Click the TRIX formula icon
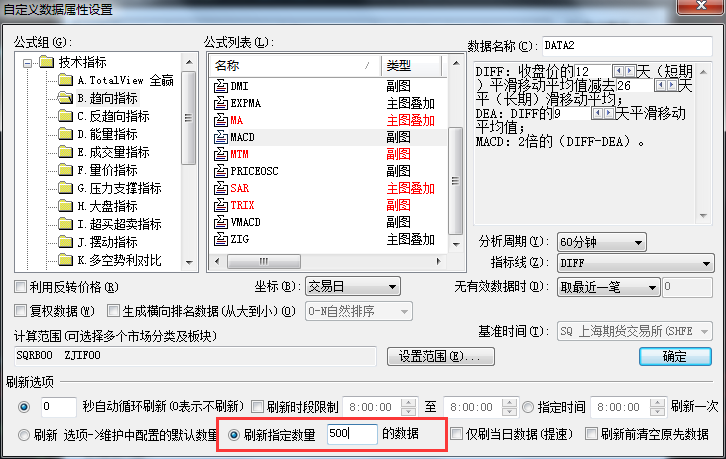726x459 pixels. pos(220,205)
